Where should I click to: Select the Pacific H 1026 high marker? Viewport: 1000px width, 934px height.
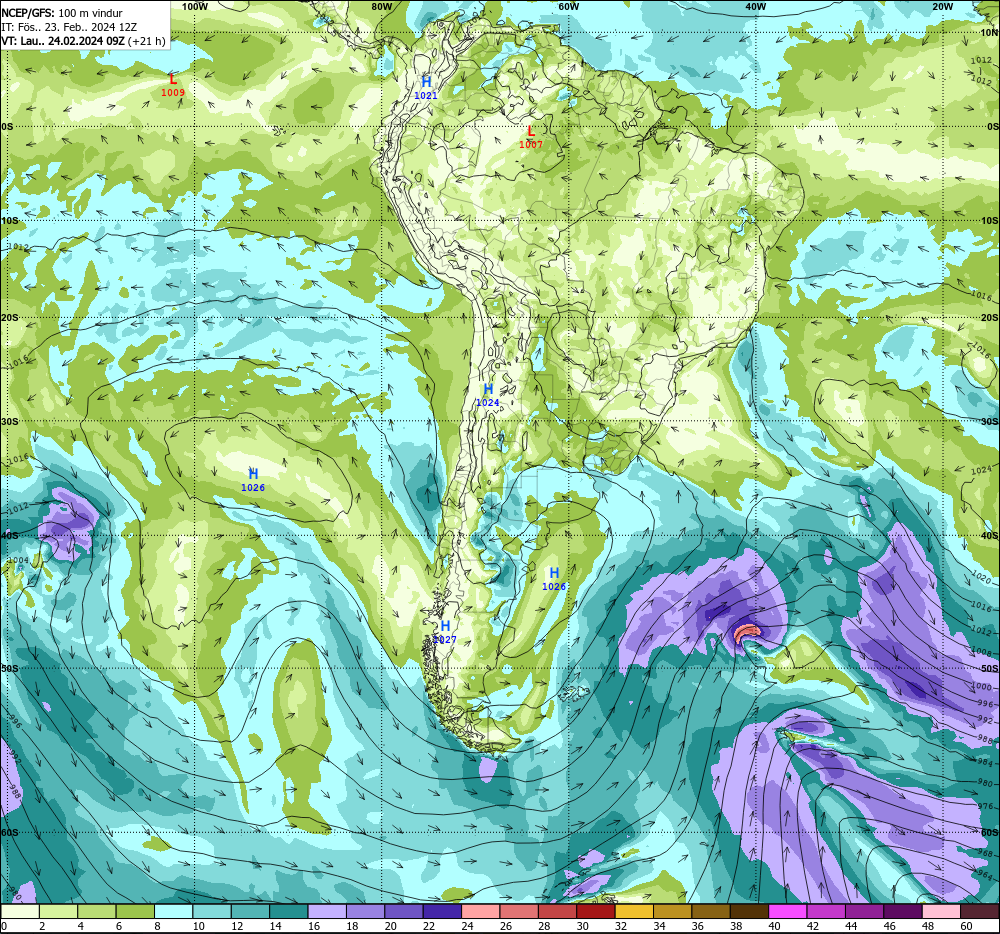coord(253,480)
